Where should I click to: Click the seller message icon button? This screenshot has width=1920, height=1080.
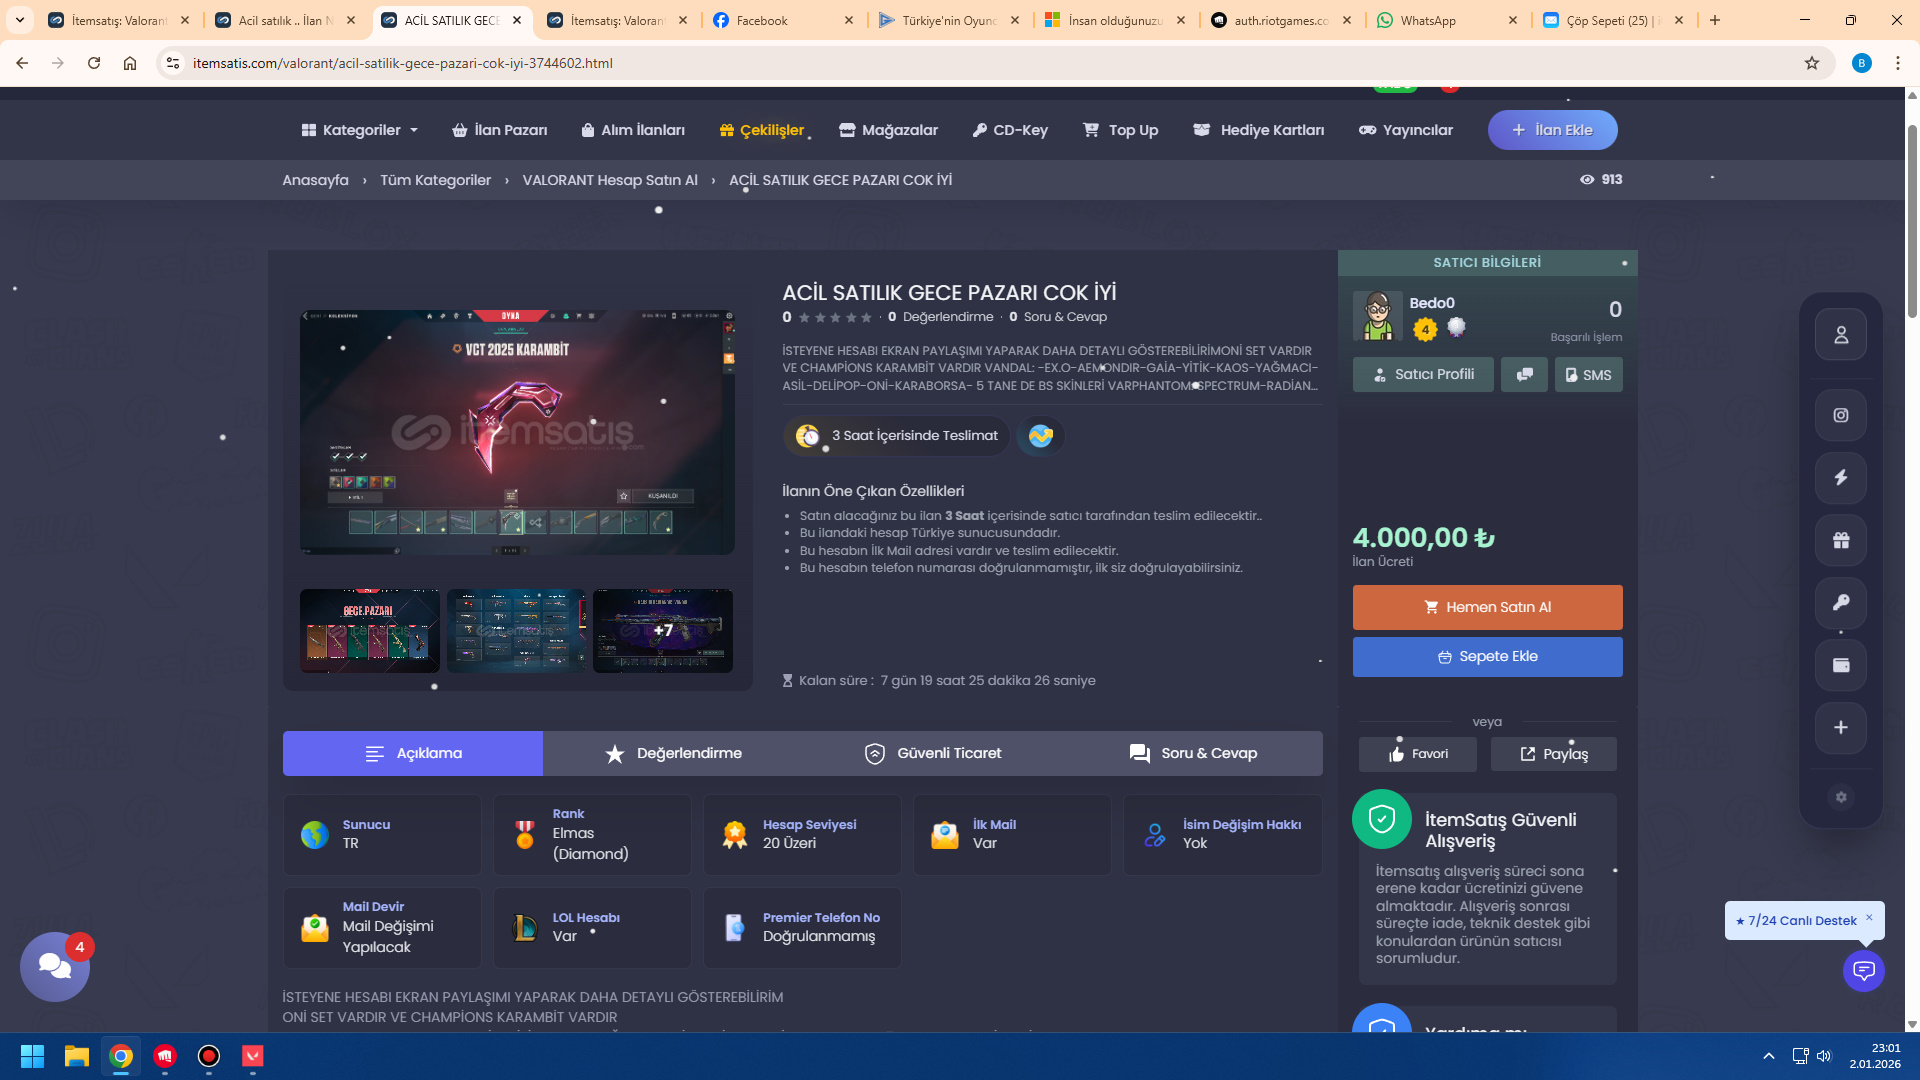tap(1524, 375)
